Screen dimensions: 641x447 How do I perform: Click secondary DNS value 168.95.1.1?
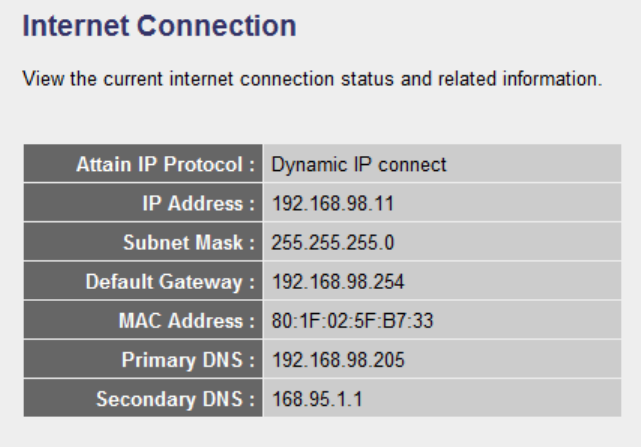coord(317,399)
